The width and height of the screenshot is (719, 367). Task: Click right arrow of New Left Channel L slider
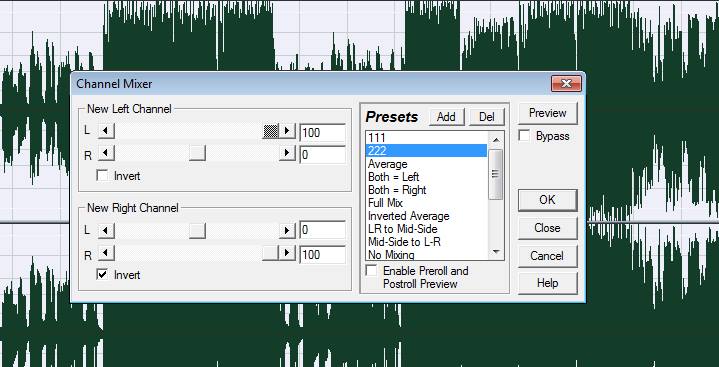coord(287,131)
